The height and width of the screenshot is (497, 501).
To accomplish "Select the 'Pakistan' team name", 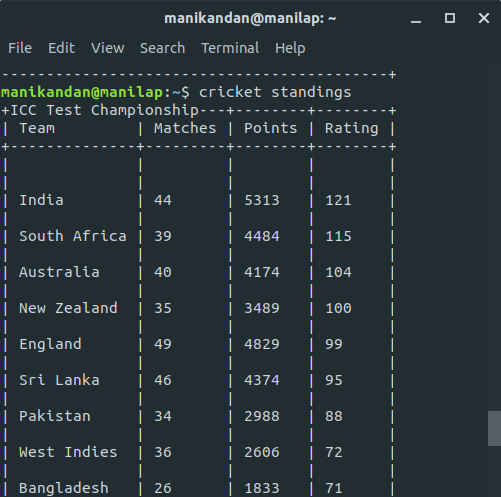I will (55, 416).
